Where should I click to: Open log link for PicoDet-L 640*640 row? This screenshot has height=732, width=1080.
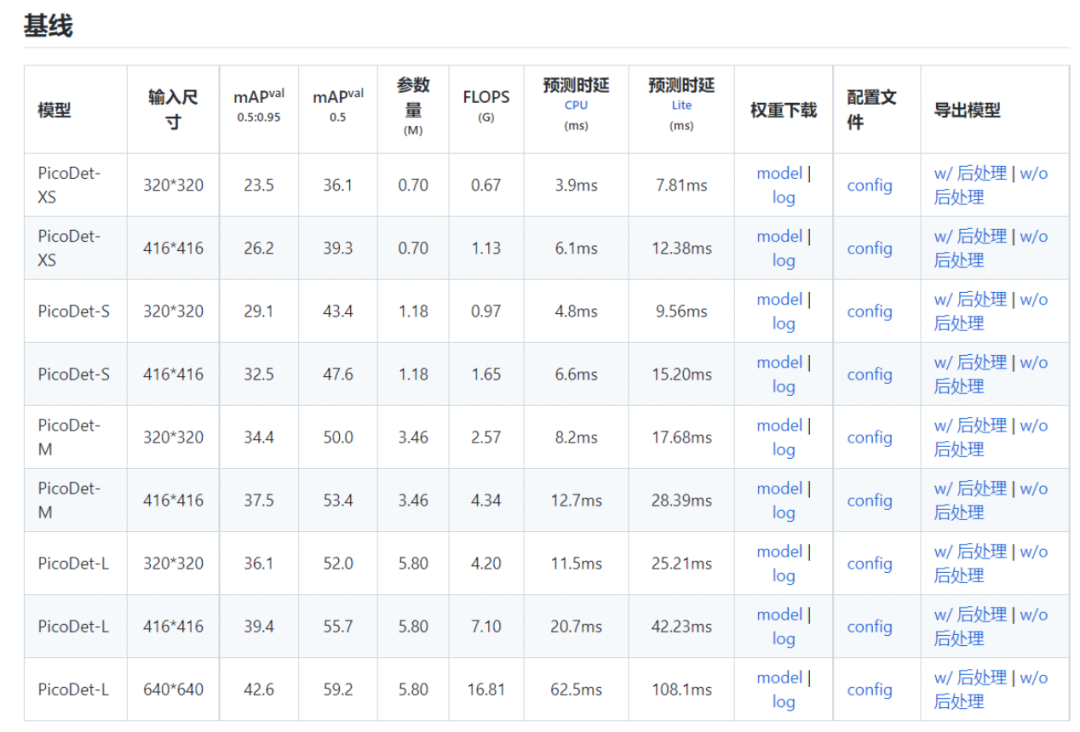click(783, 702)
